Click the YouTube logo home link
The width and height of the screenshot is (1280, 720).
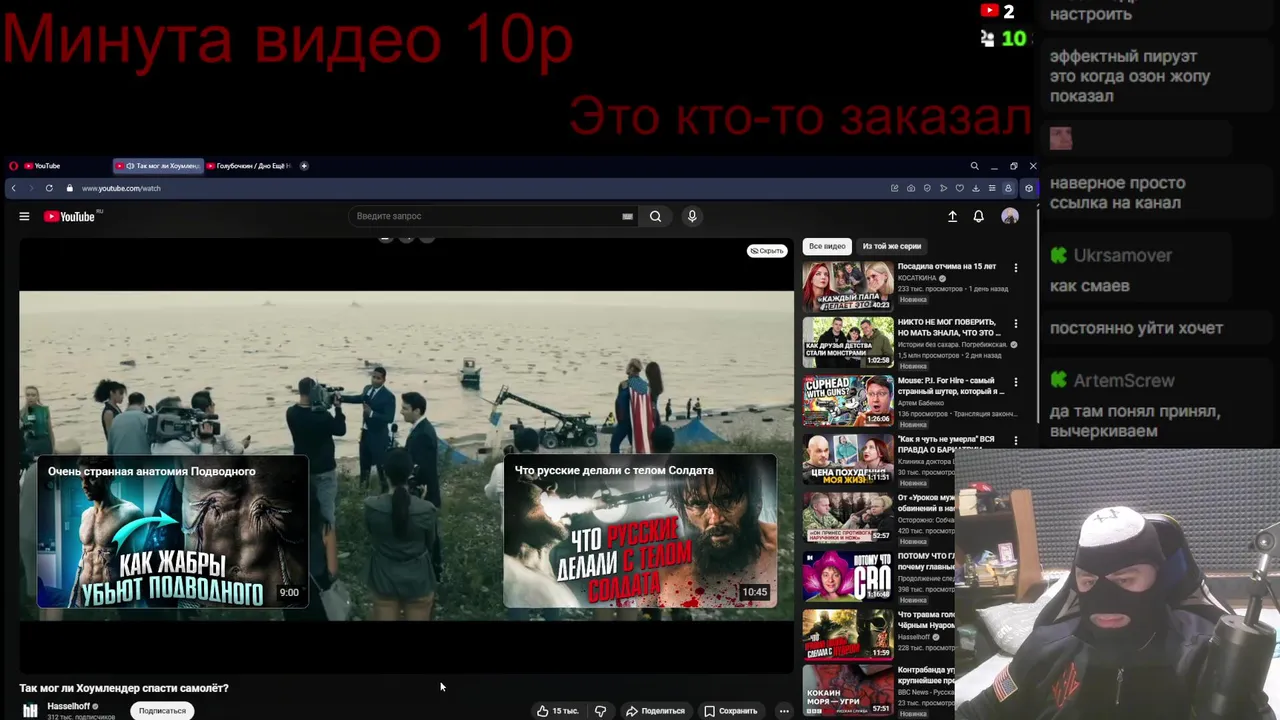point(71,216)
